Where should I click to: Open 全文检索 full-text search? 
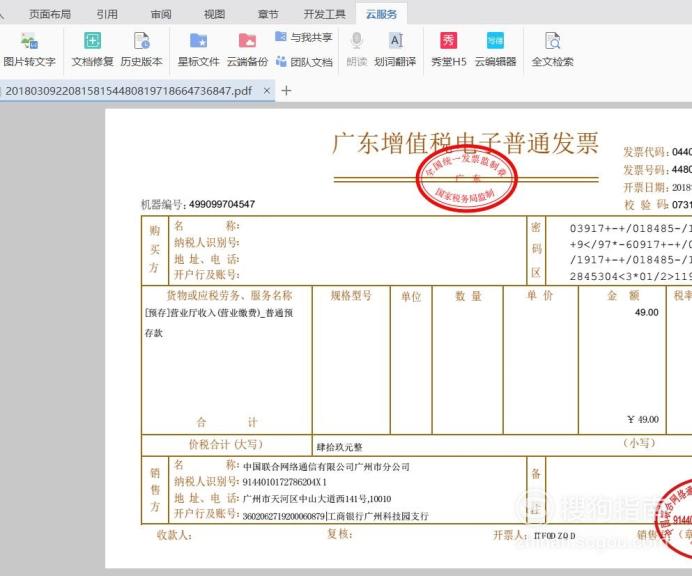(552, 49)
